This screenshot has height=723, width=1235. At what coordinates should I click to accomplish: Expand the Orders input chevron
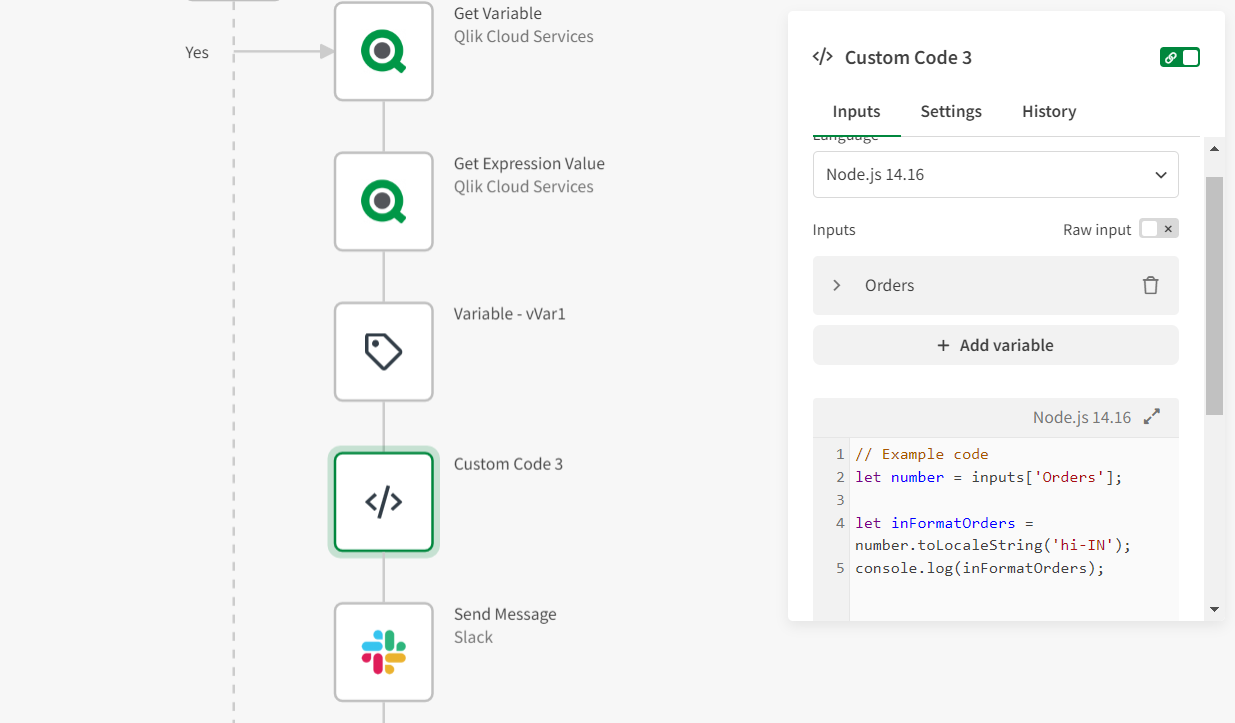coord(837,285)
